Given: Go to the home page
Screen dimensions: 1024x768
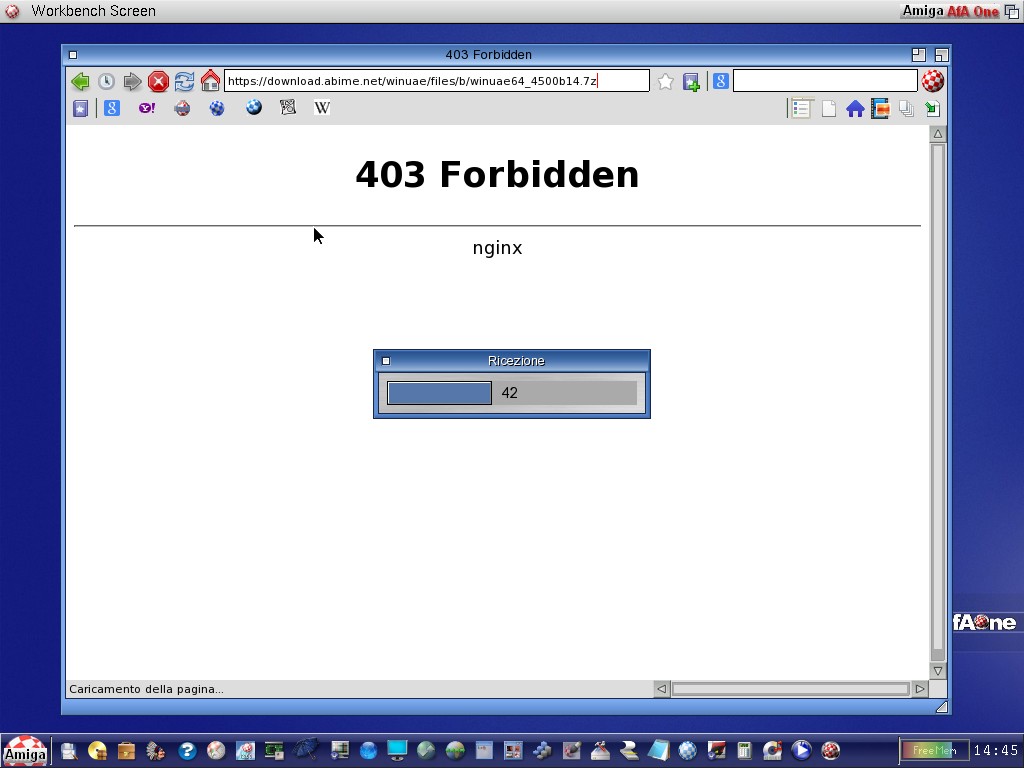Looking at the screenshot, I should click(x=210, y=81).
